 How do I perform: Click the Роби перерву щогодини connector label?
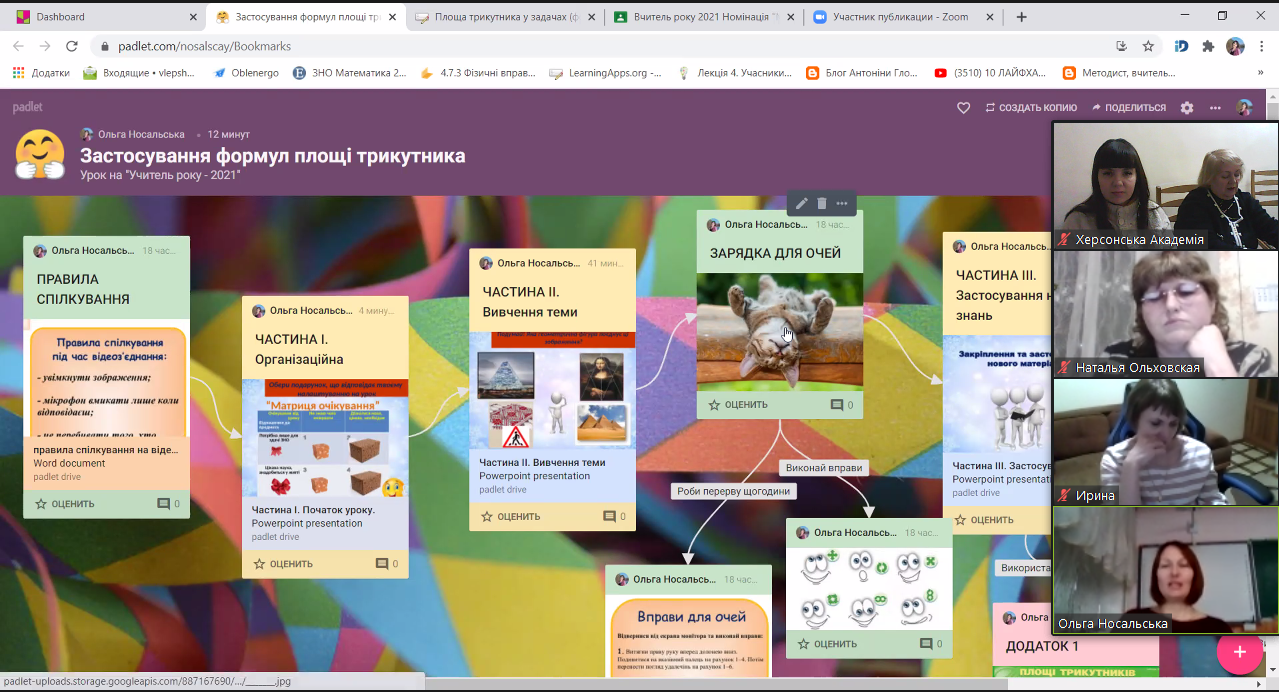click(734, 491)
